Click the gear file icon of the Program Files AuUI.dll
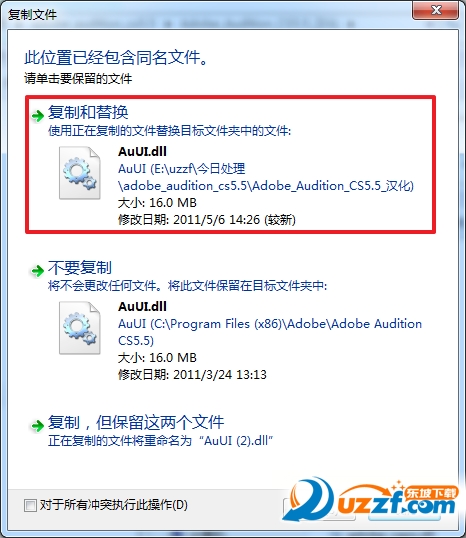Image resolution: width=466 pixels, height=538 pixels. [x=80, y=328]
